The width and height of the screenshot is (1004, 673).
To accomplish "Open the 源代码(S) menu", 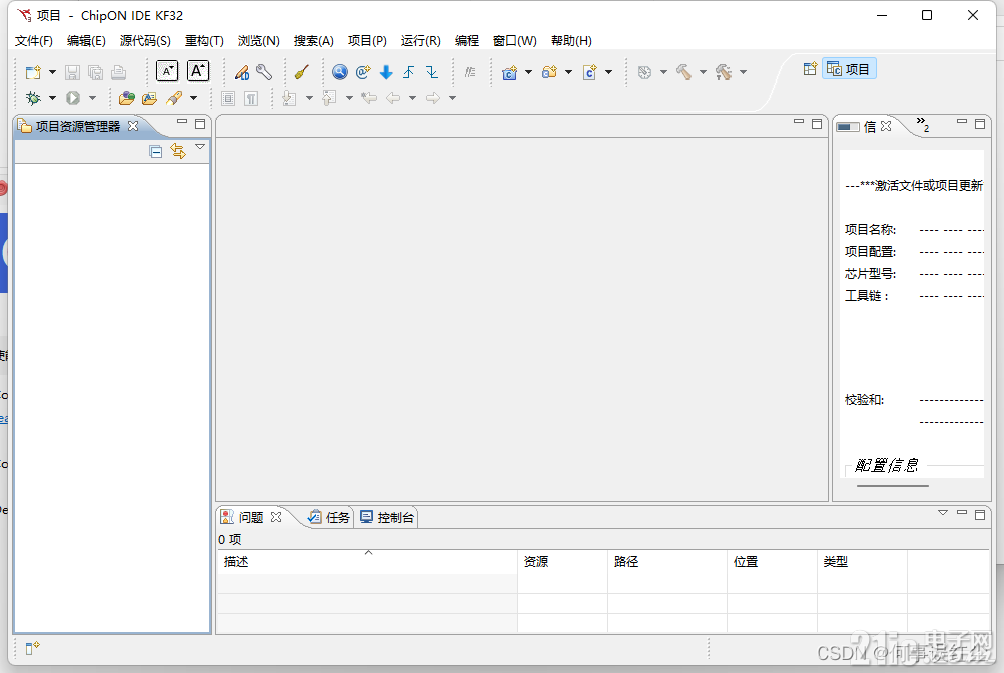I will 145,41.
